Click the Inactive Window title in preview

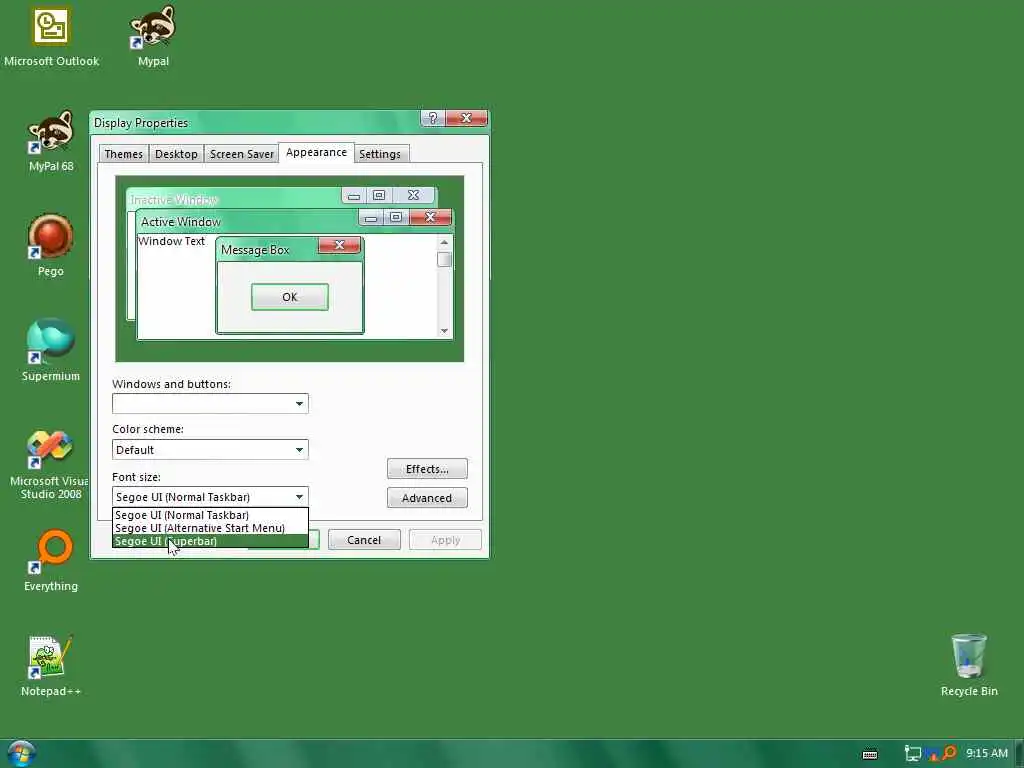coord(174,200)
